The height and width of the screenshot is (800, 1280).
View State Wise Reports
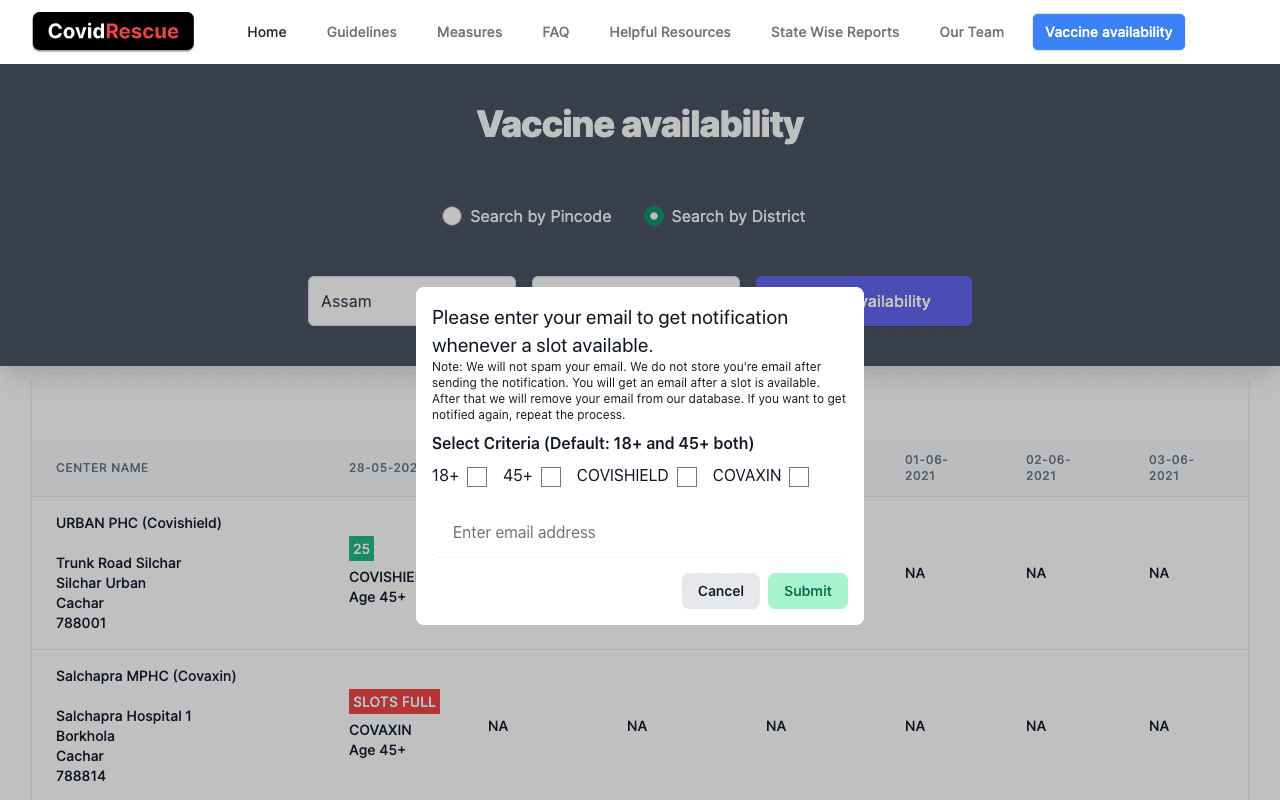point(835,32)
